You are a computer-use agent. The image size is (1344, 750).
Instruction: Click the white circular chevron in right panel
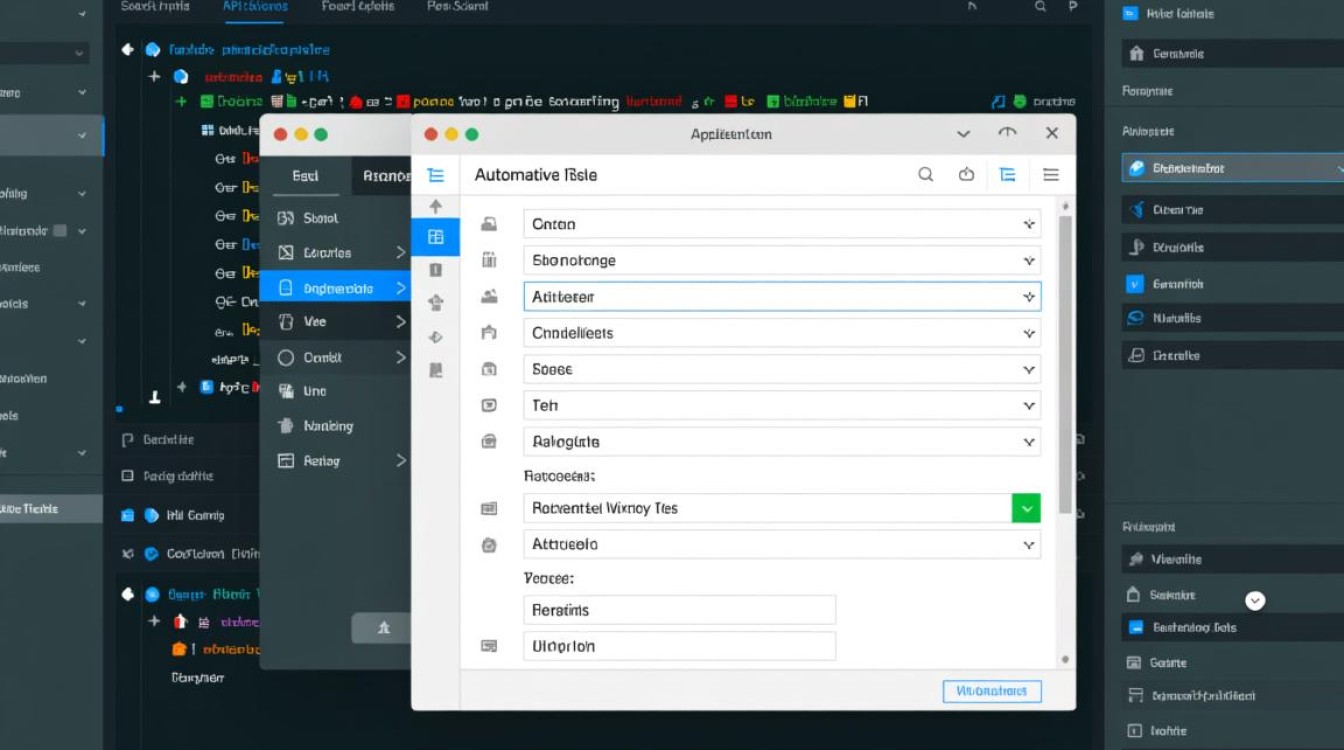point(1255,600)
